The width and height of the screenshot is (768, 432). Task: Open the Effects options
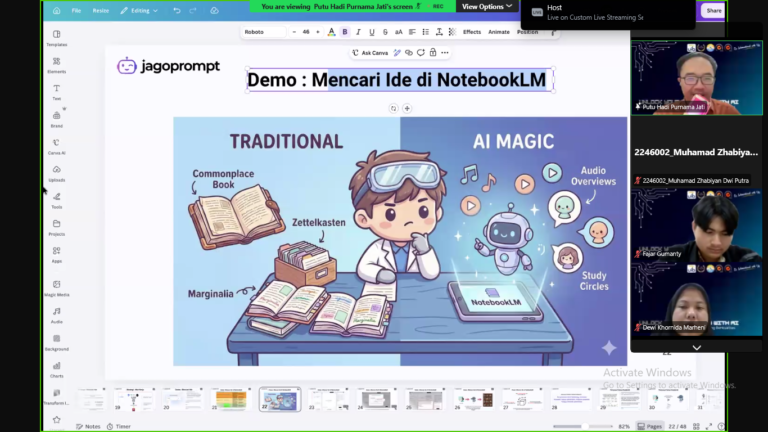[472, 32]
